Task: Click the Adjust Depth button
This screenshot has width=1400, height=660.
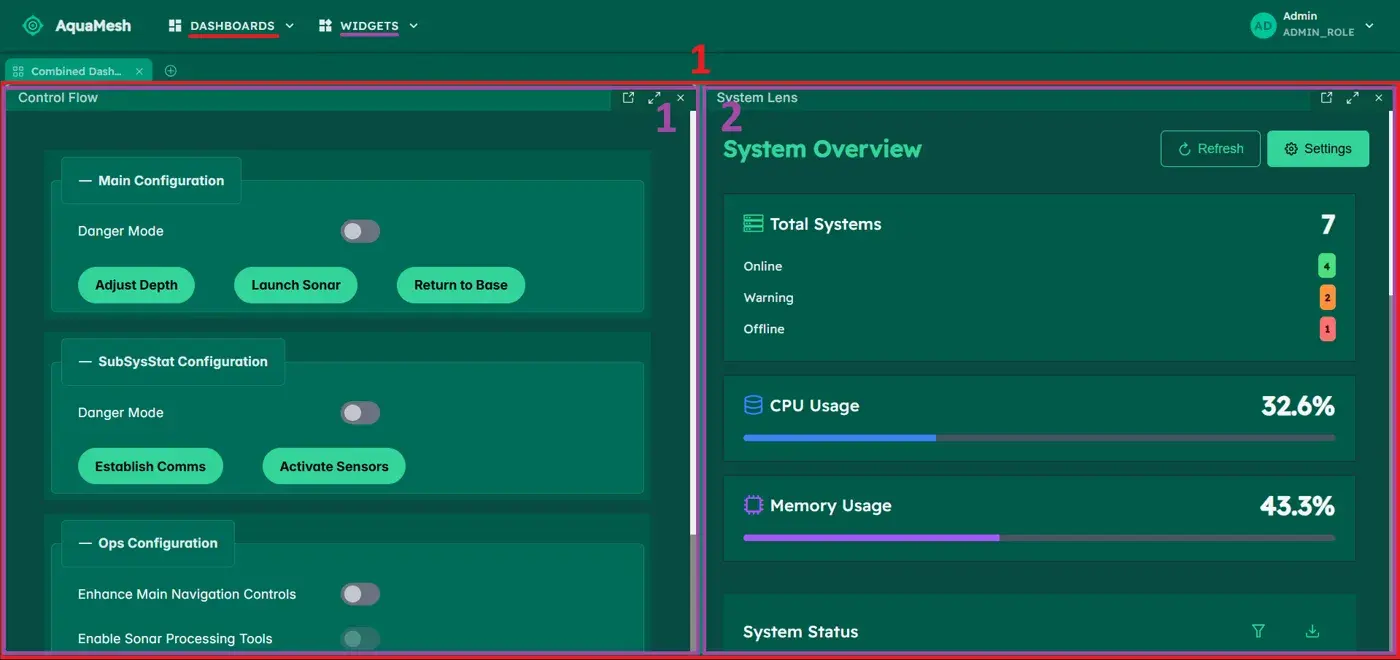Action: [x=136, y=285]
